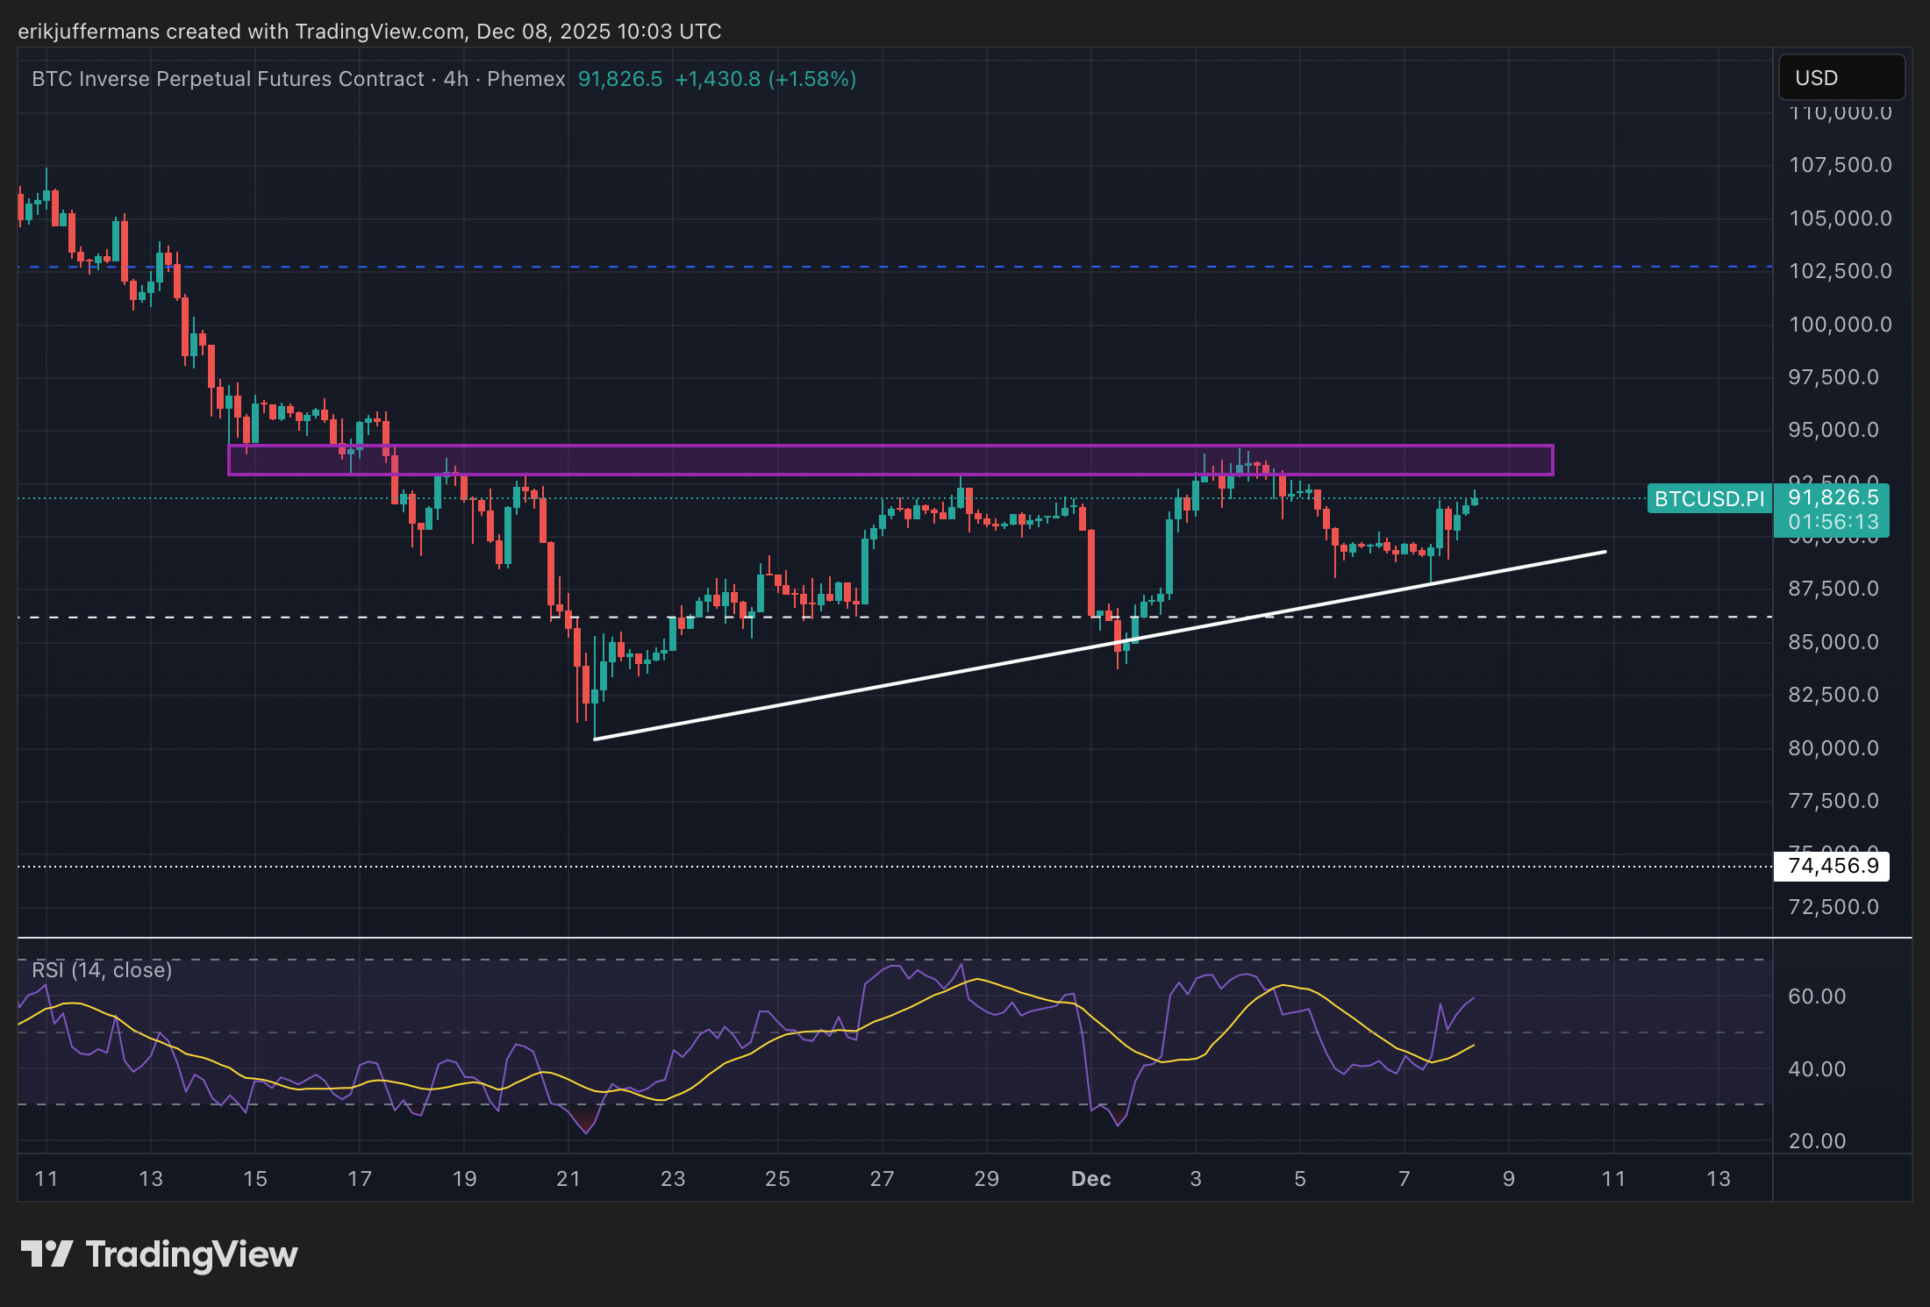Click the 74,456.9 price level label
Screen dimensions: 1930x1307
click(1831, 866)
